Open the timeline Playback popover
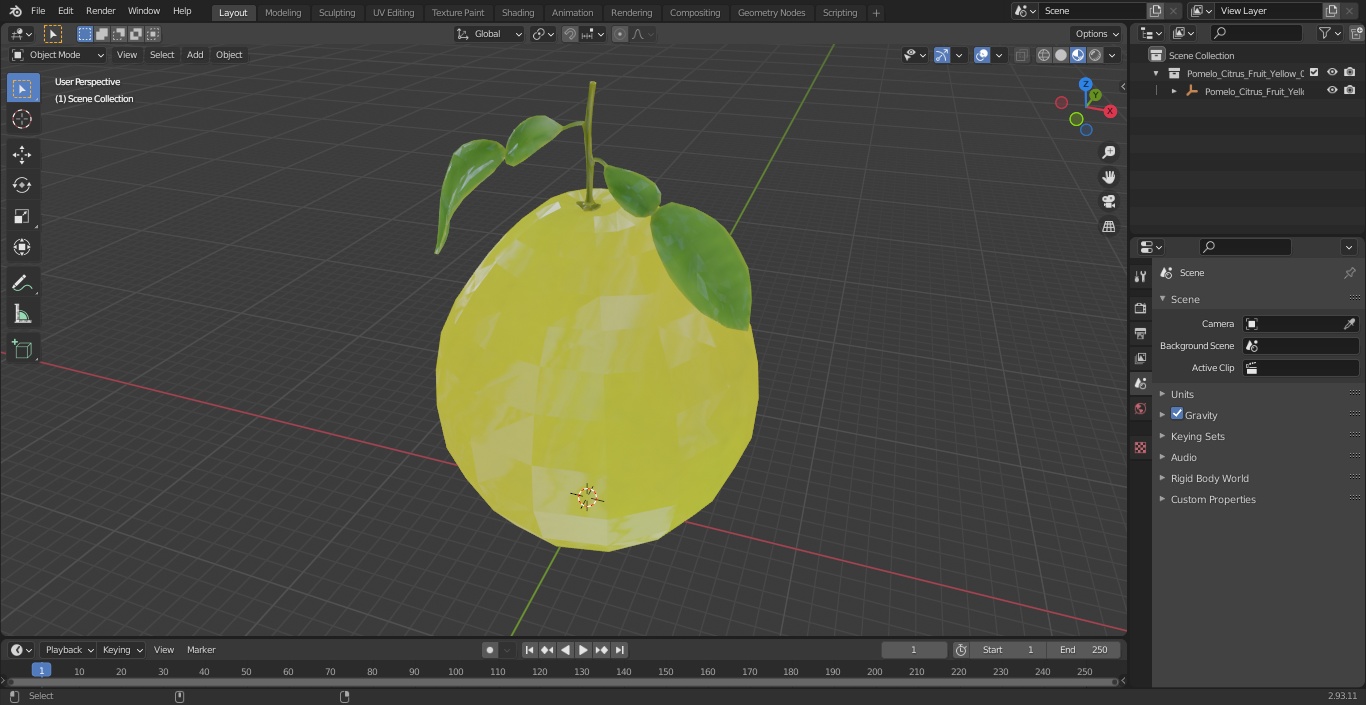This screenshot has height=705, width=1366. 68,650
